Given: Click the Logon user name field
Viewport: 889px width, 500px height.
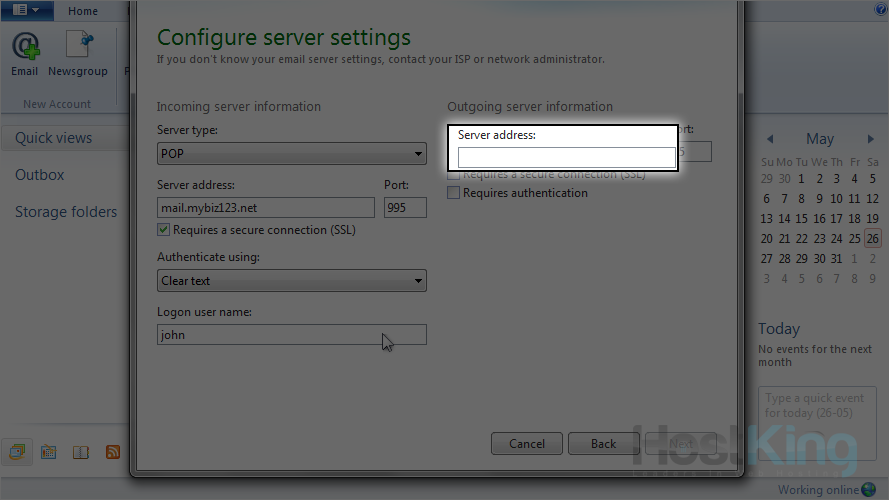Looking at the screenshot, I should [292, 335].
